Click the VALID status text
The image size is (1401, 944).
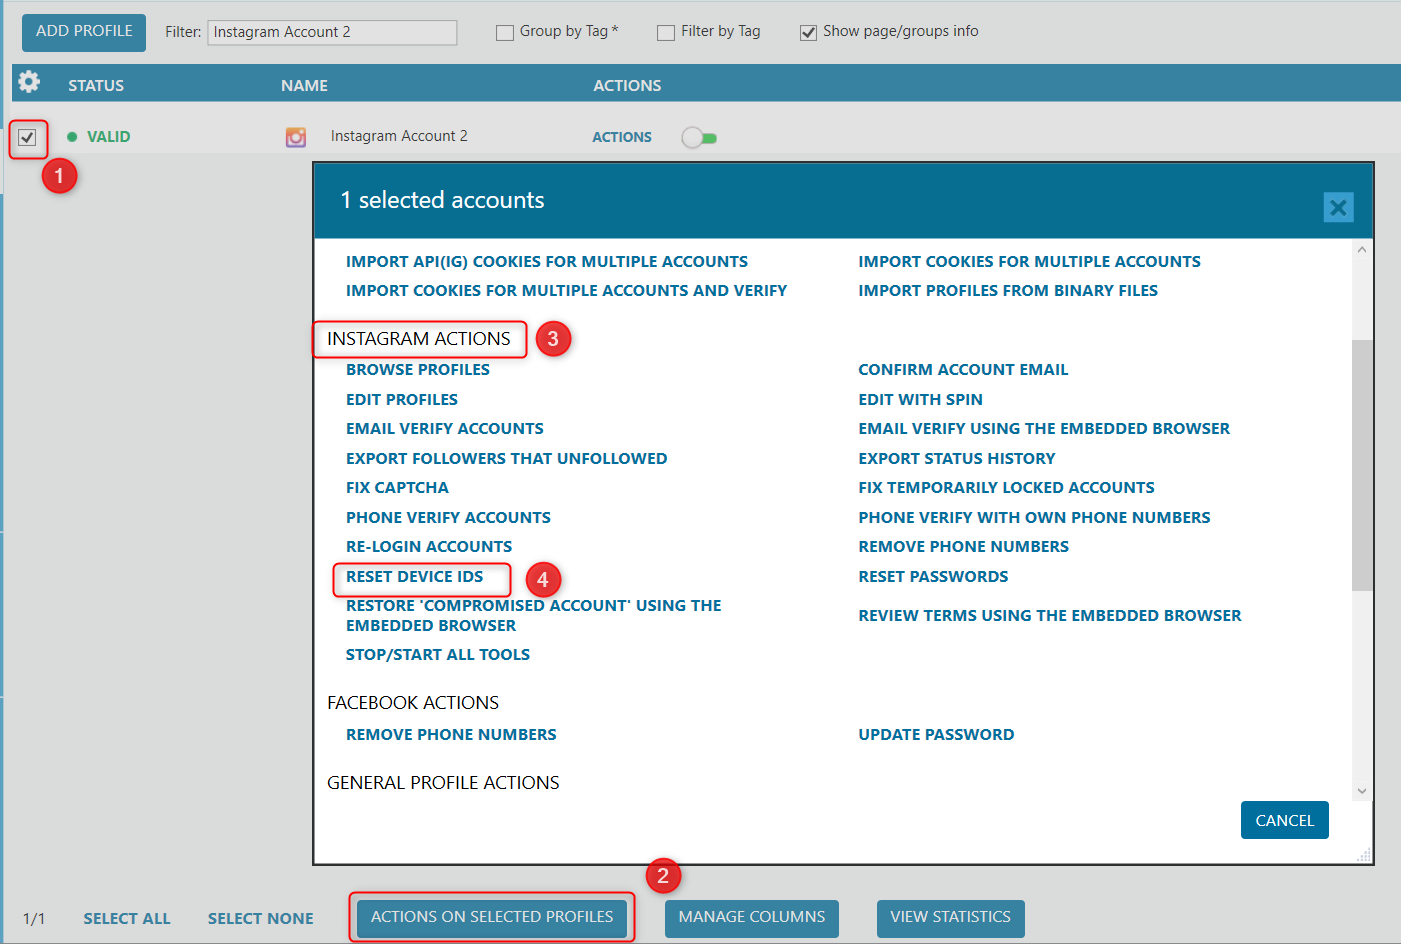pyautogui.click(x=108, y=137)
